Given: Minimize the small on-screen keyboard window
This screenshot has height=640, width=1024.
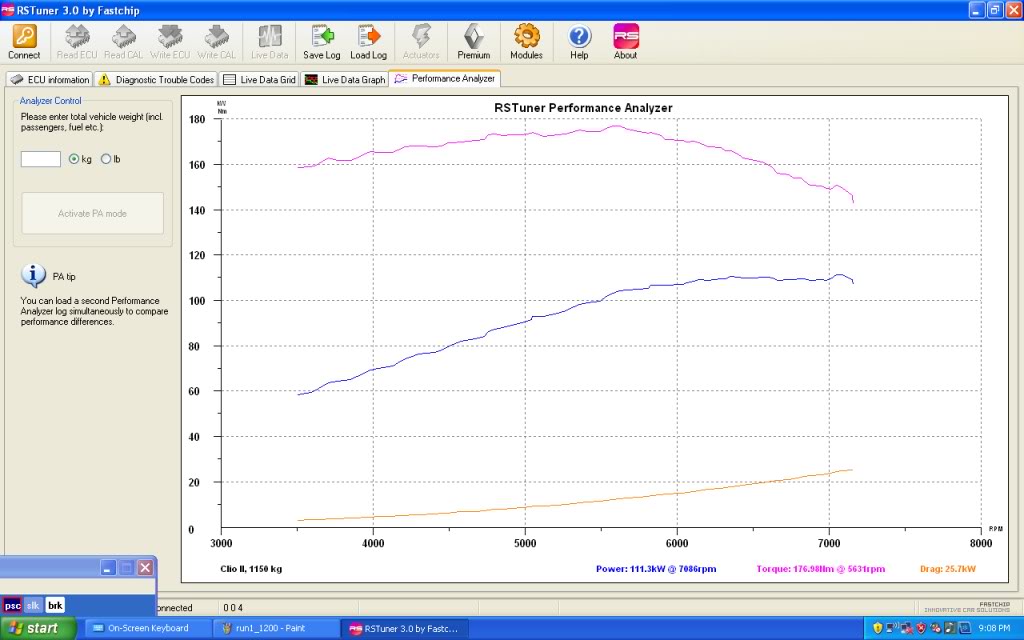Looking at the screenshot, I should click(108, 567).
